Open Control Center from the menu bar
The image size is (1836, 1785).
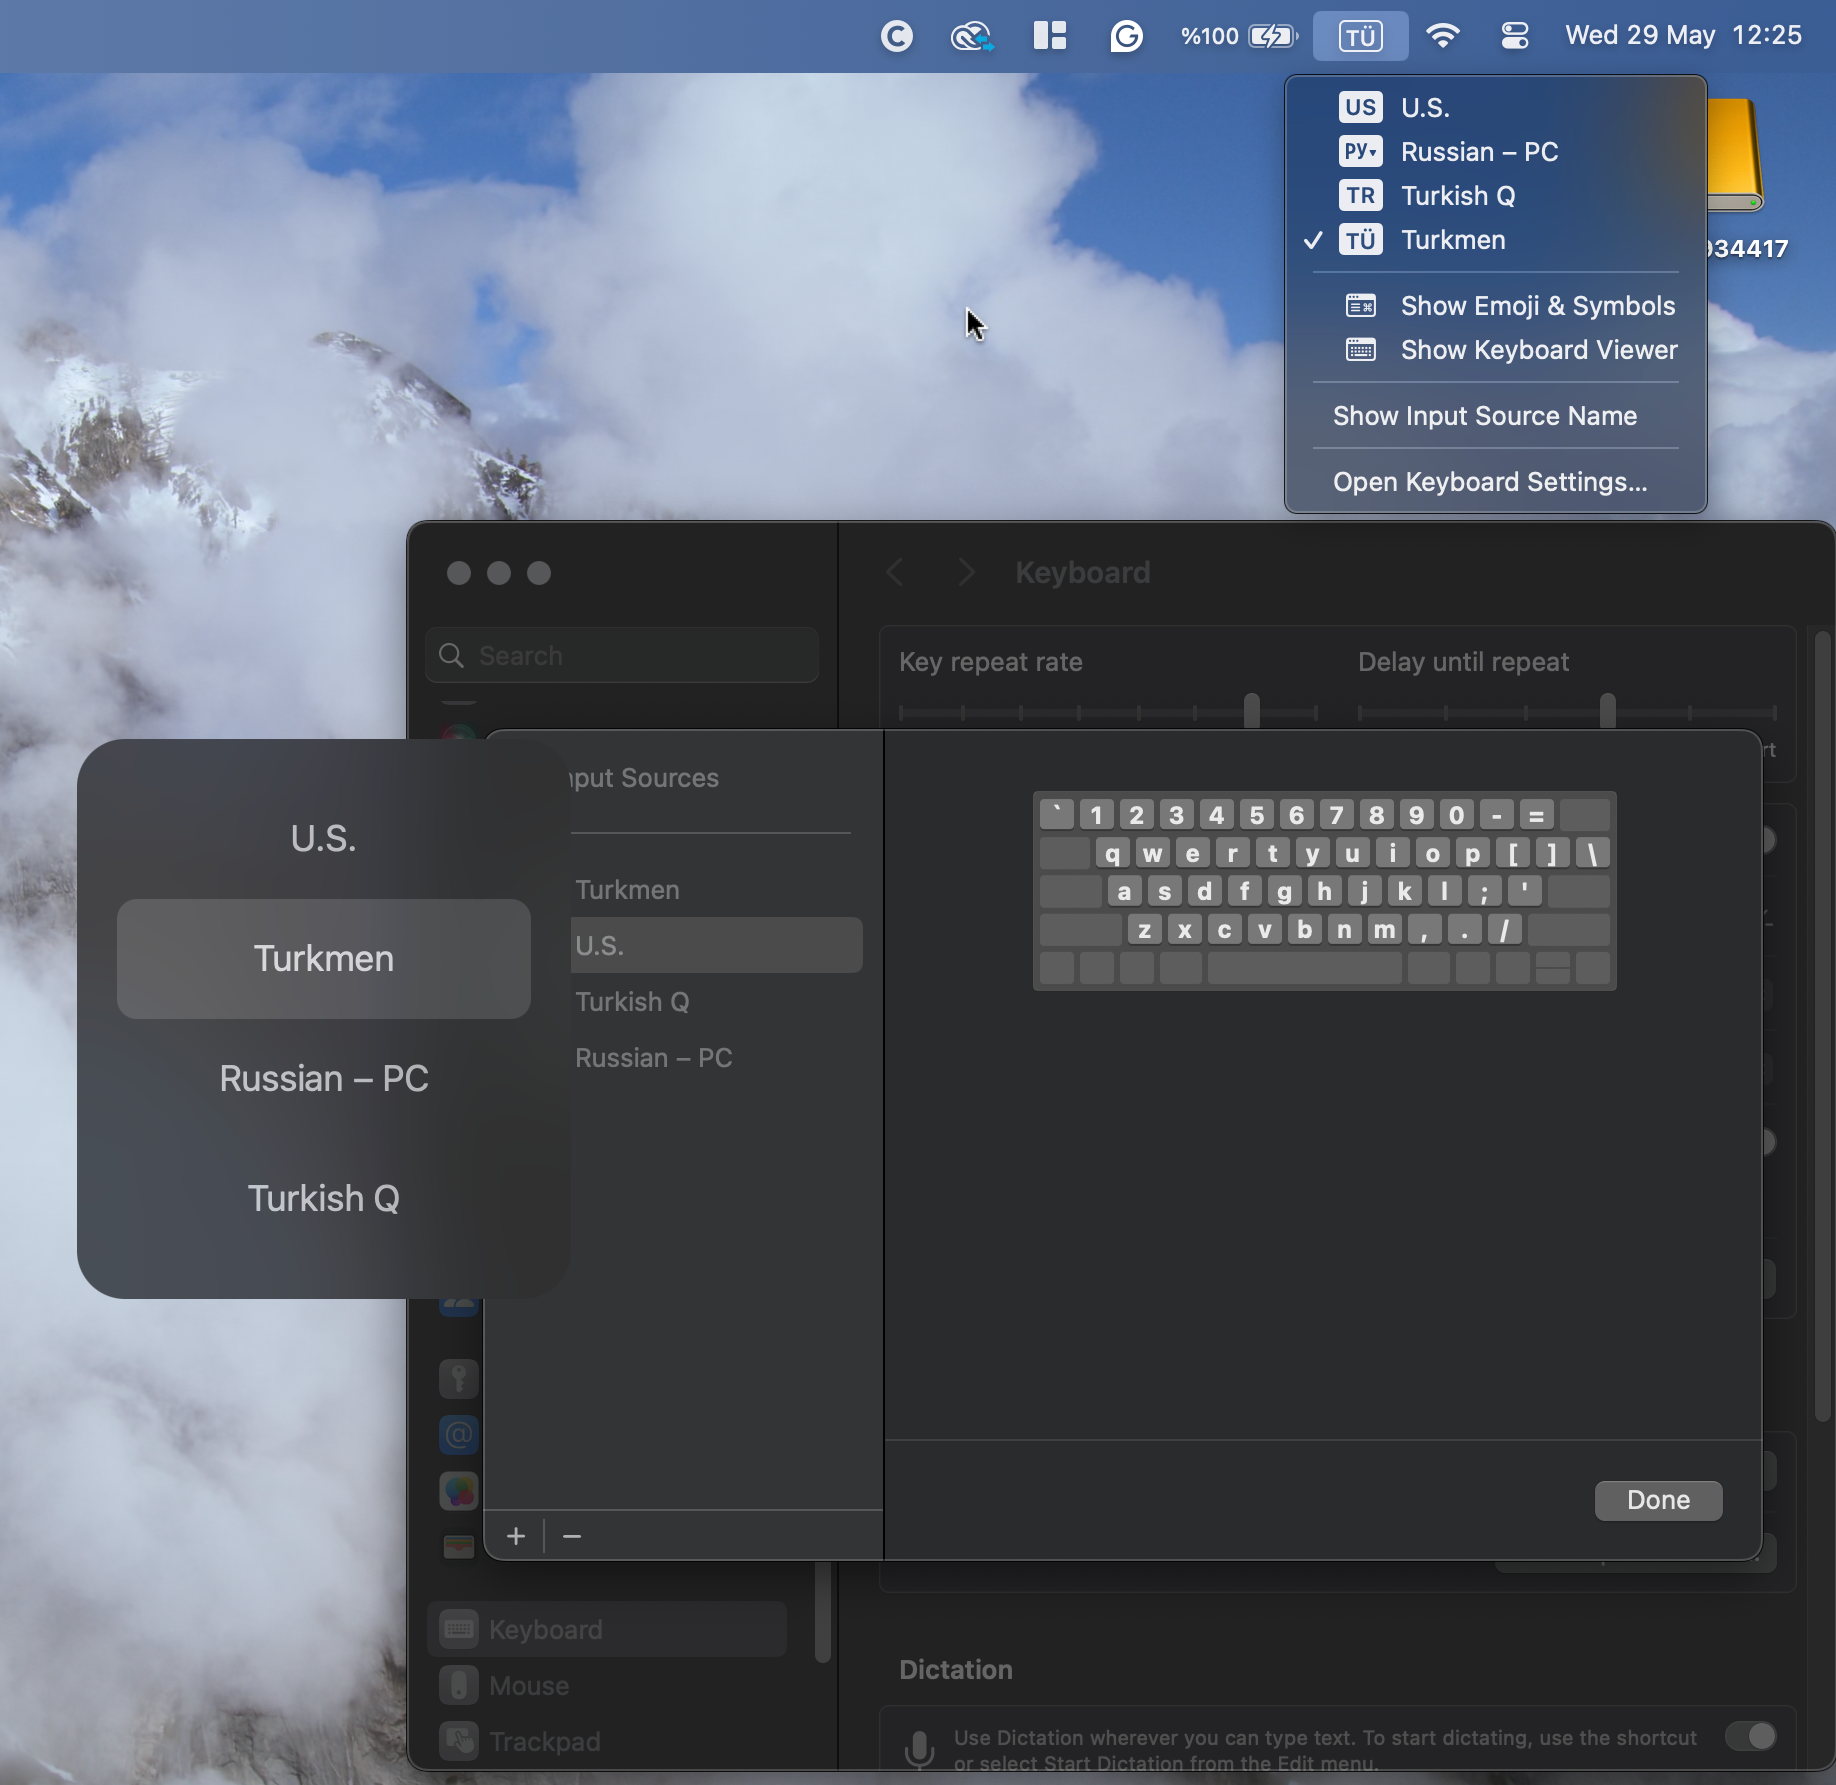click(1515, 36)
